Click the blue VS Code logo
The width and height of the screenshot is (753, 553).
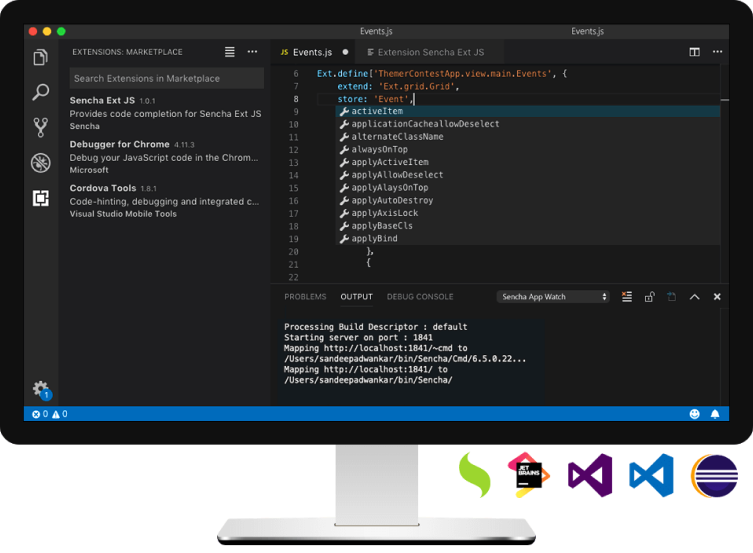(x=651, y=475)
